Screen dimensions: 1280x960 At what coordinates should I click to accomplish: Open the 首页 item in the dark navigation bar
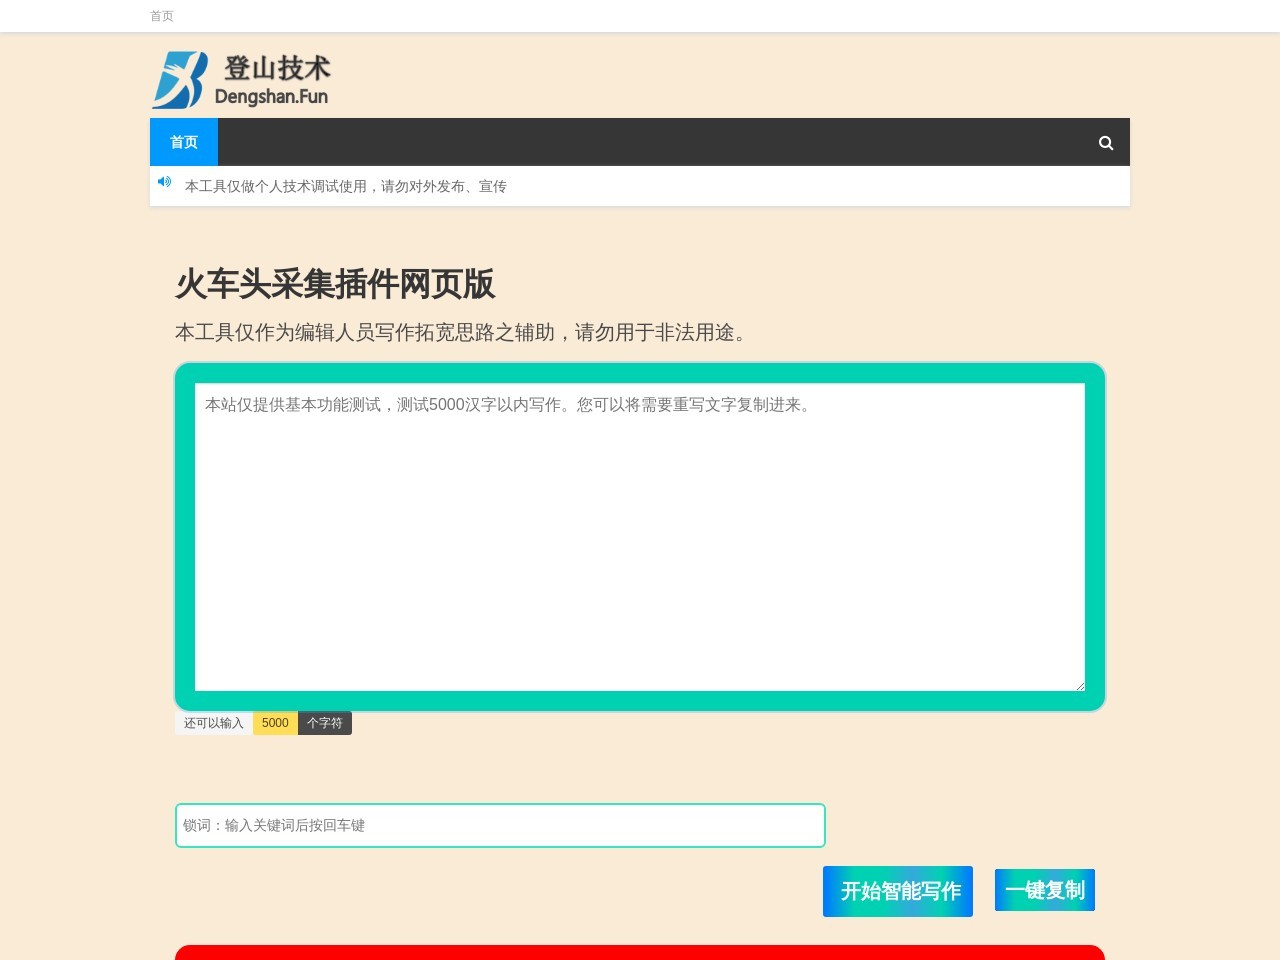(183, 142)
